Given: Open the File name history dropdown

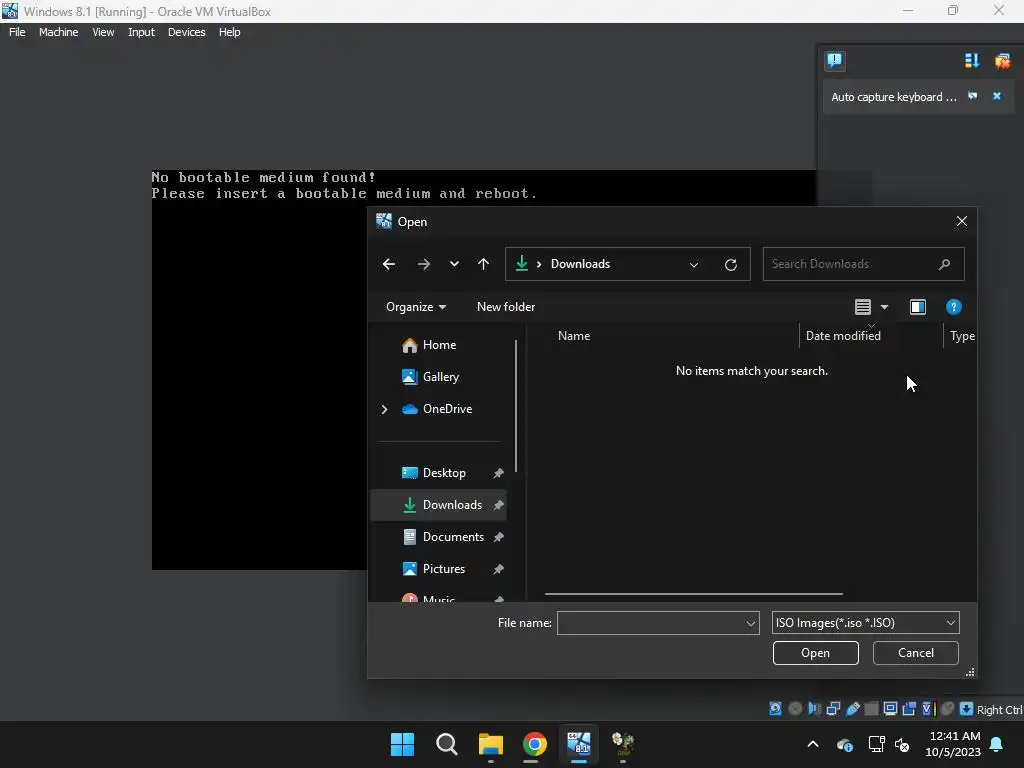Looking at the screenshot, I should [750, 623].
